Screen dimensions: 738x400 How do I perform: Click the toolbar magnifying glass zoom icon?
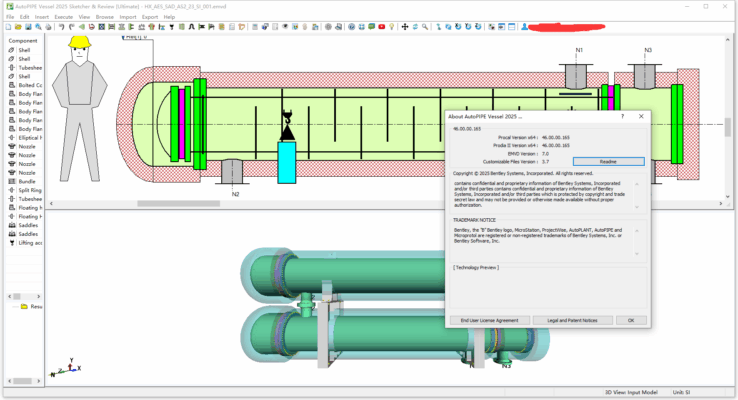click(x=425, y=27)
